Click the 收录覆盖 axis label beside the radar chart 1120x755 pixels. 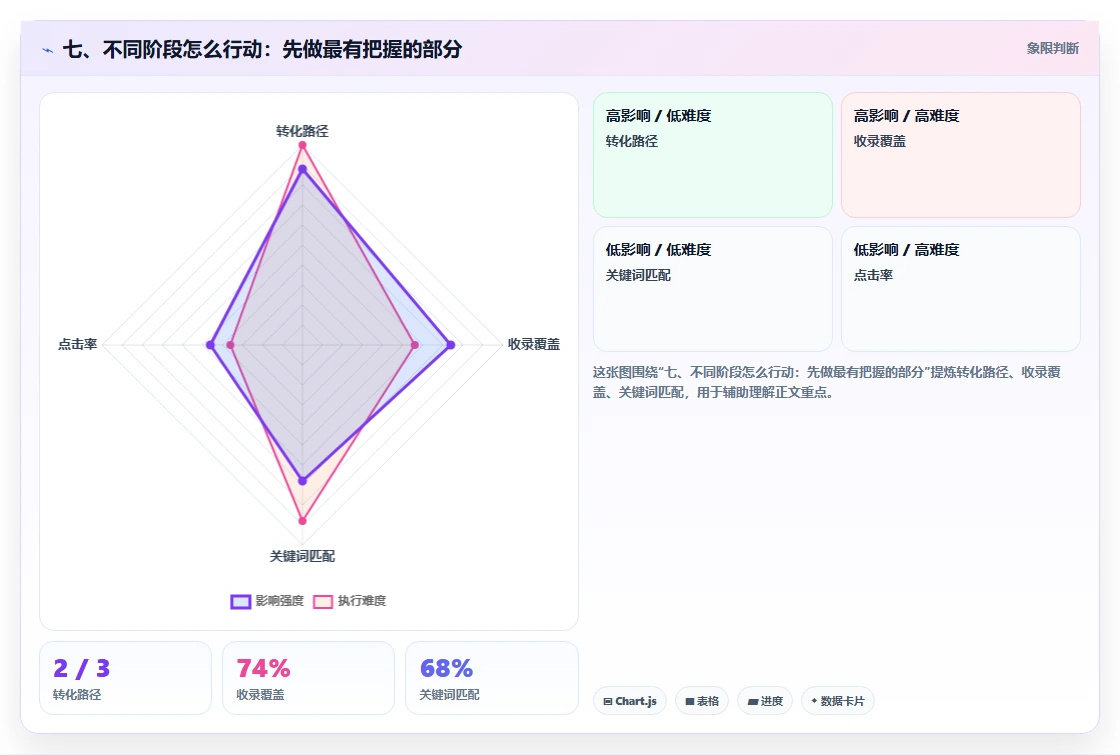pyautogui.click(x=534, y=344)
